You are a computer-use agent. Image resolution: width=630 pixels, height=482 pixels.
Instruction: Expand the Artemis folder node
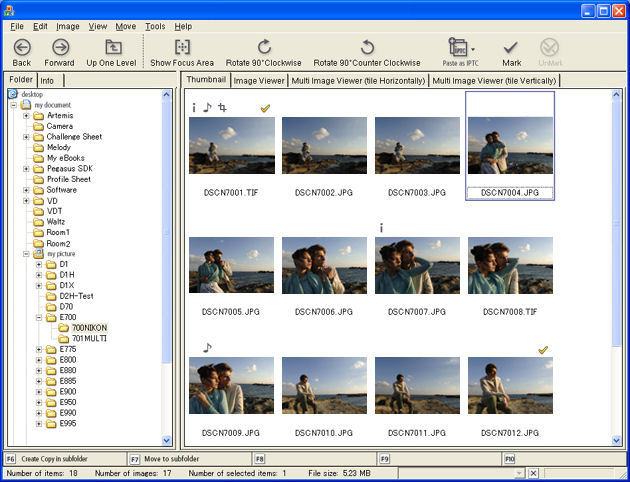25,116
